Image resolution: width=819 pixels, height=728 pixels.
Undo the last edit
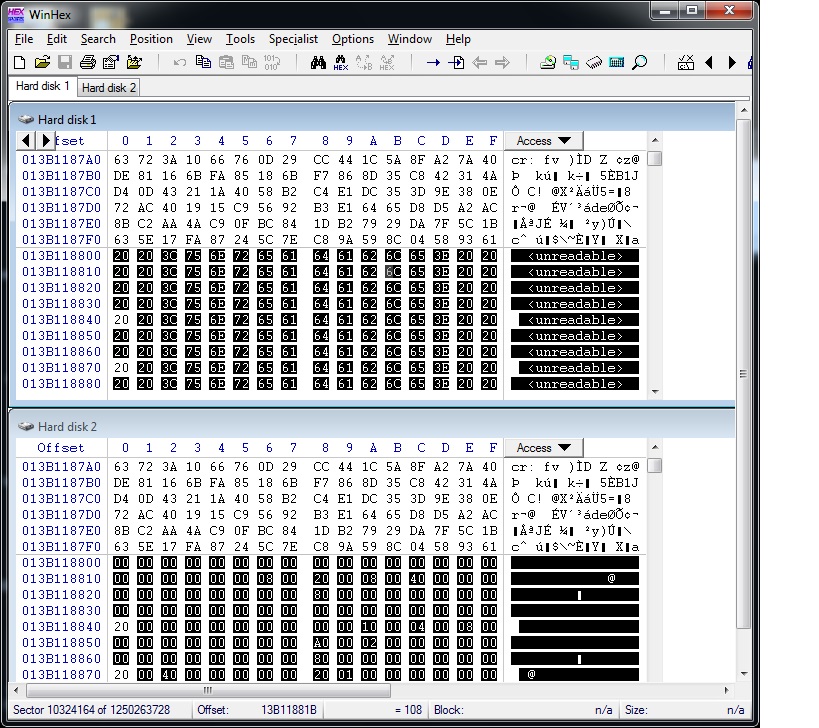coord(180,61)
